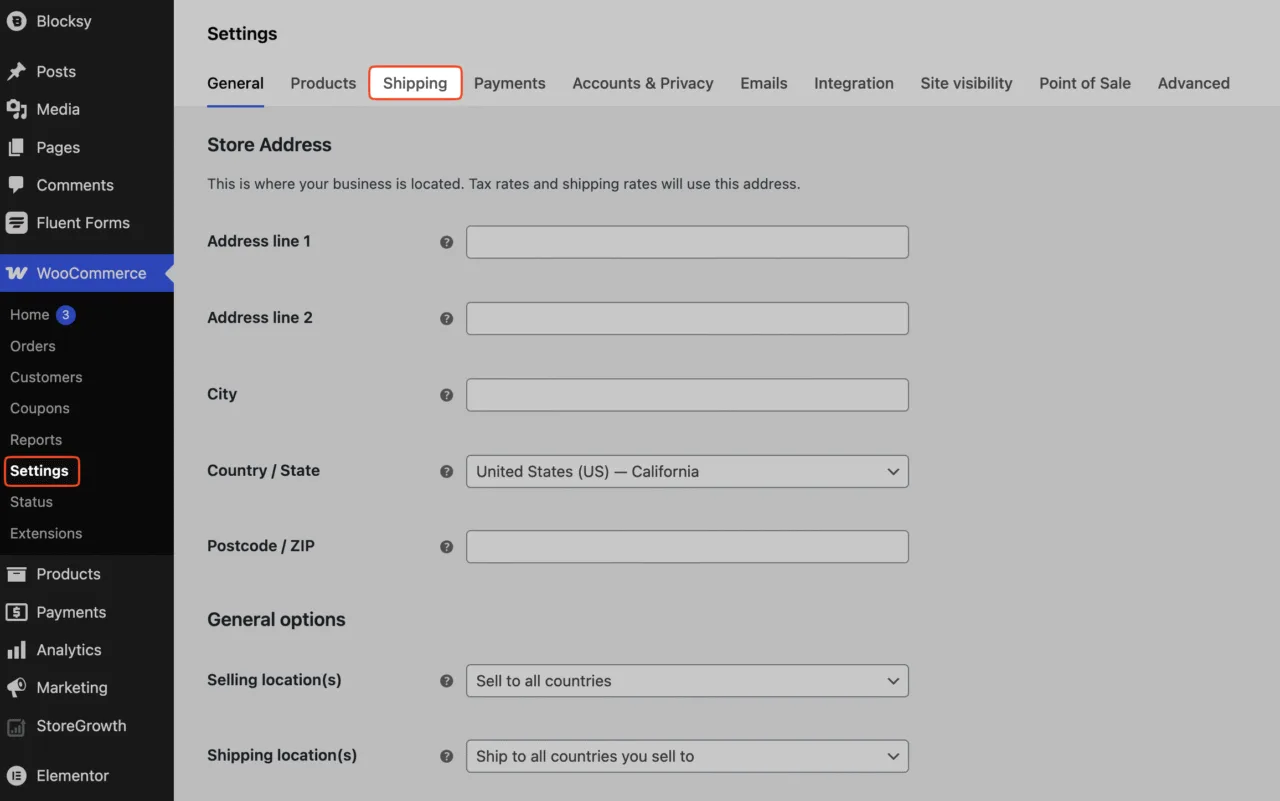Click the help icon next to Postcode / ZIP
This screenshot has height=801, width=1280.
447,547
